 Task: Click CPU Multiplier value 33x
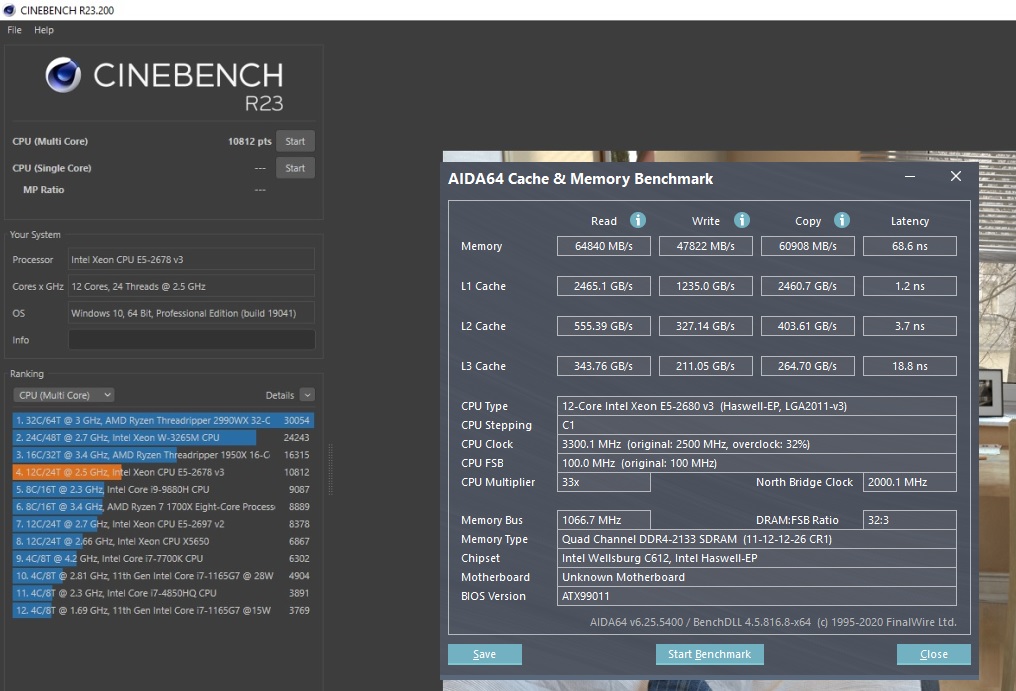(604, 482)
